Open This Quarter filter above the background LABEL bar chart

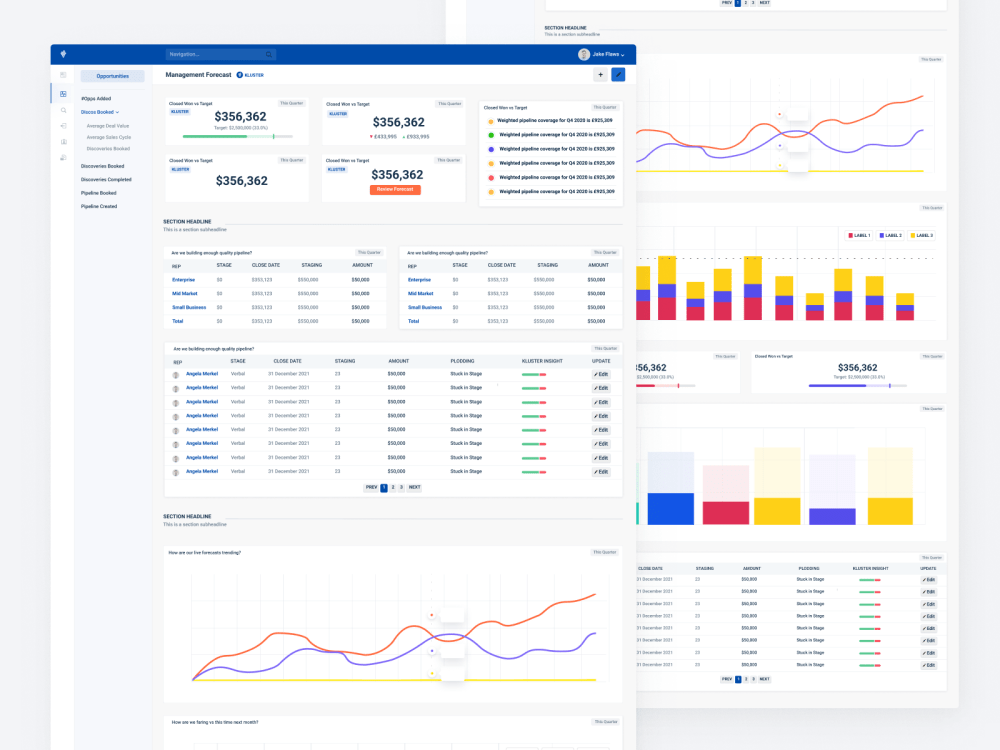(x=932, y=208)
